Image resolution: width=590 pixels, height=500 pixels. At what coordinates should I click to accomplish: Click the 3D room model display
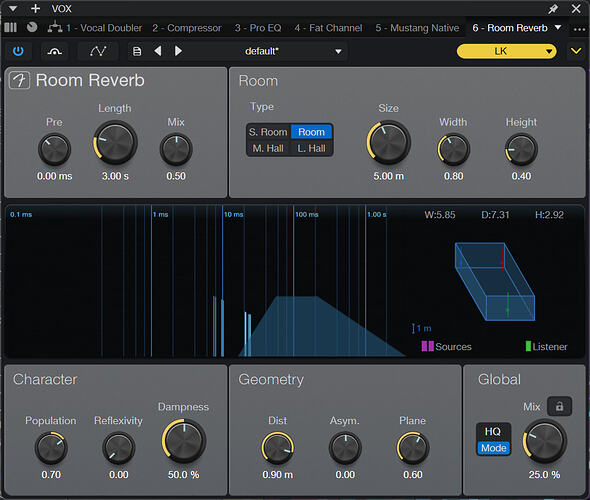coord(495,281)
